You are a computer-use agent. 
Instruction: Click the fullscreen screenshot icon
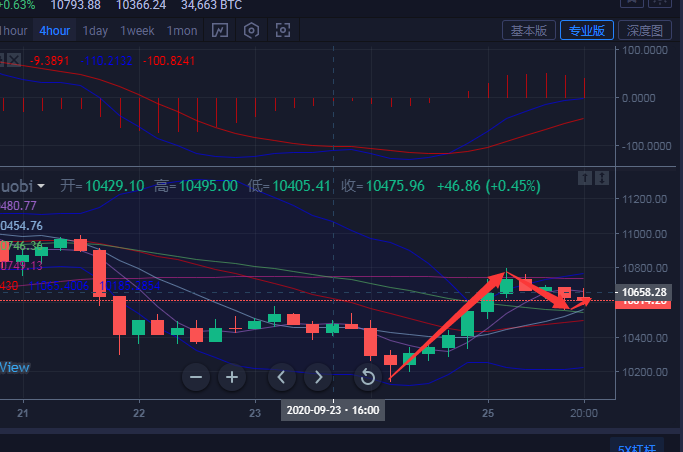[x=283, y=30]
